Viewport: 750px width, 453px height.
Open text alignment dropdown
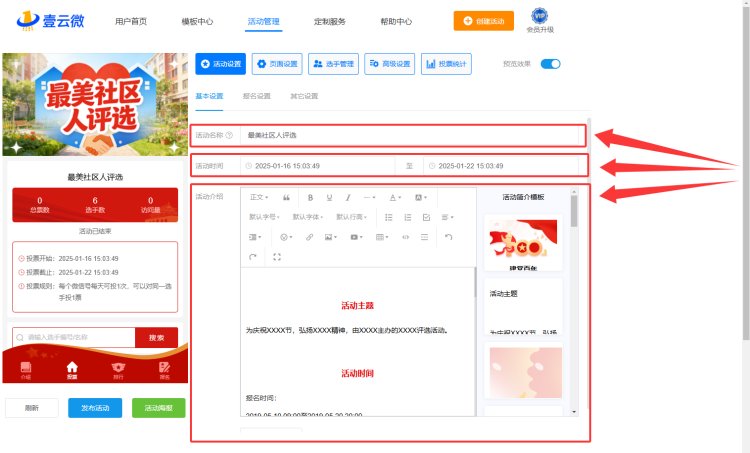(447, 217)
